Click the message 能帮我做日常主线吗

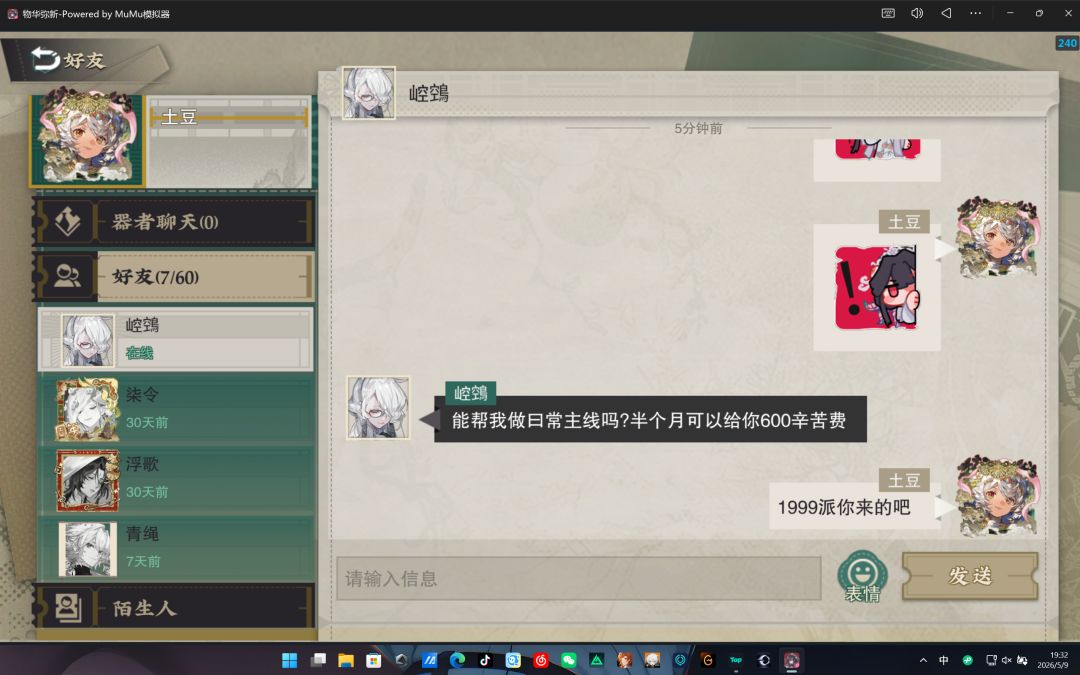[650, 419]
